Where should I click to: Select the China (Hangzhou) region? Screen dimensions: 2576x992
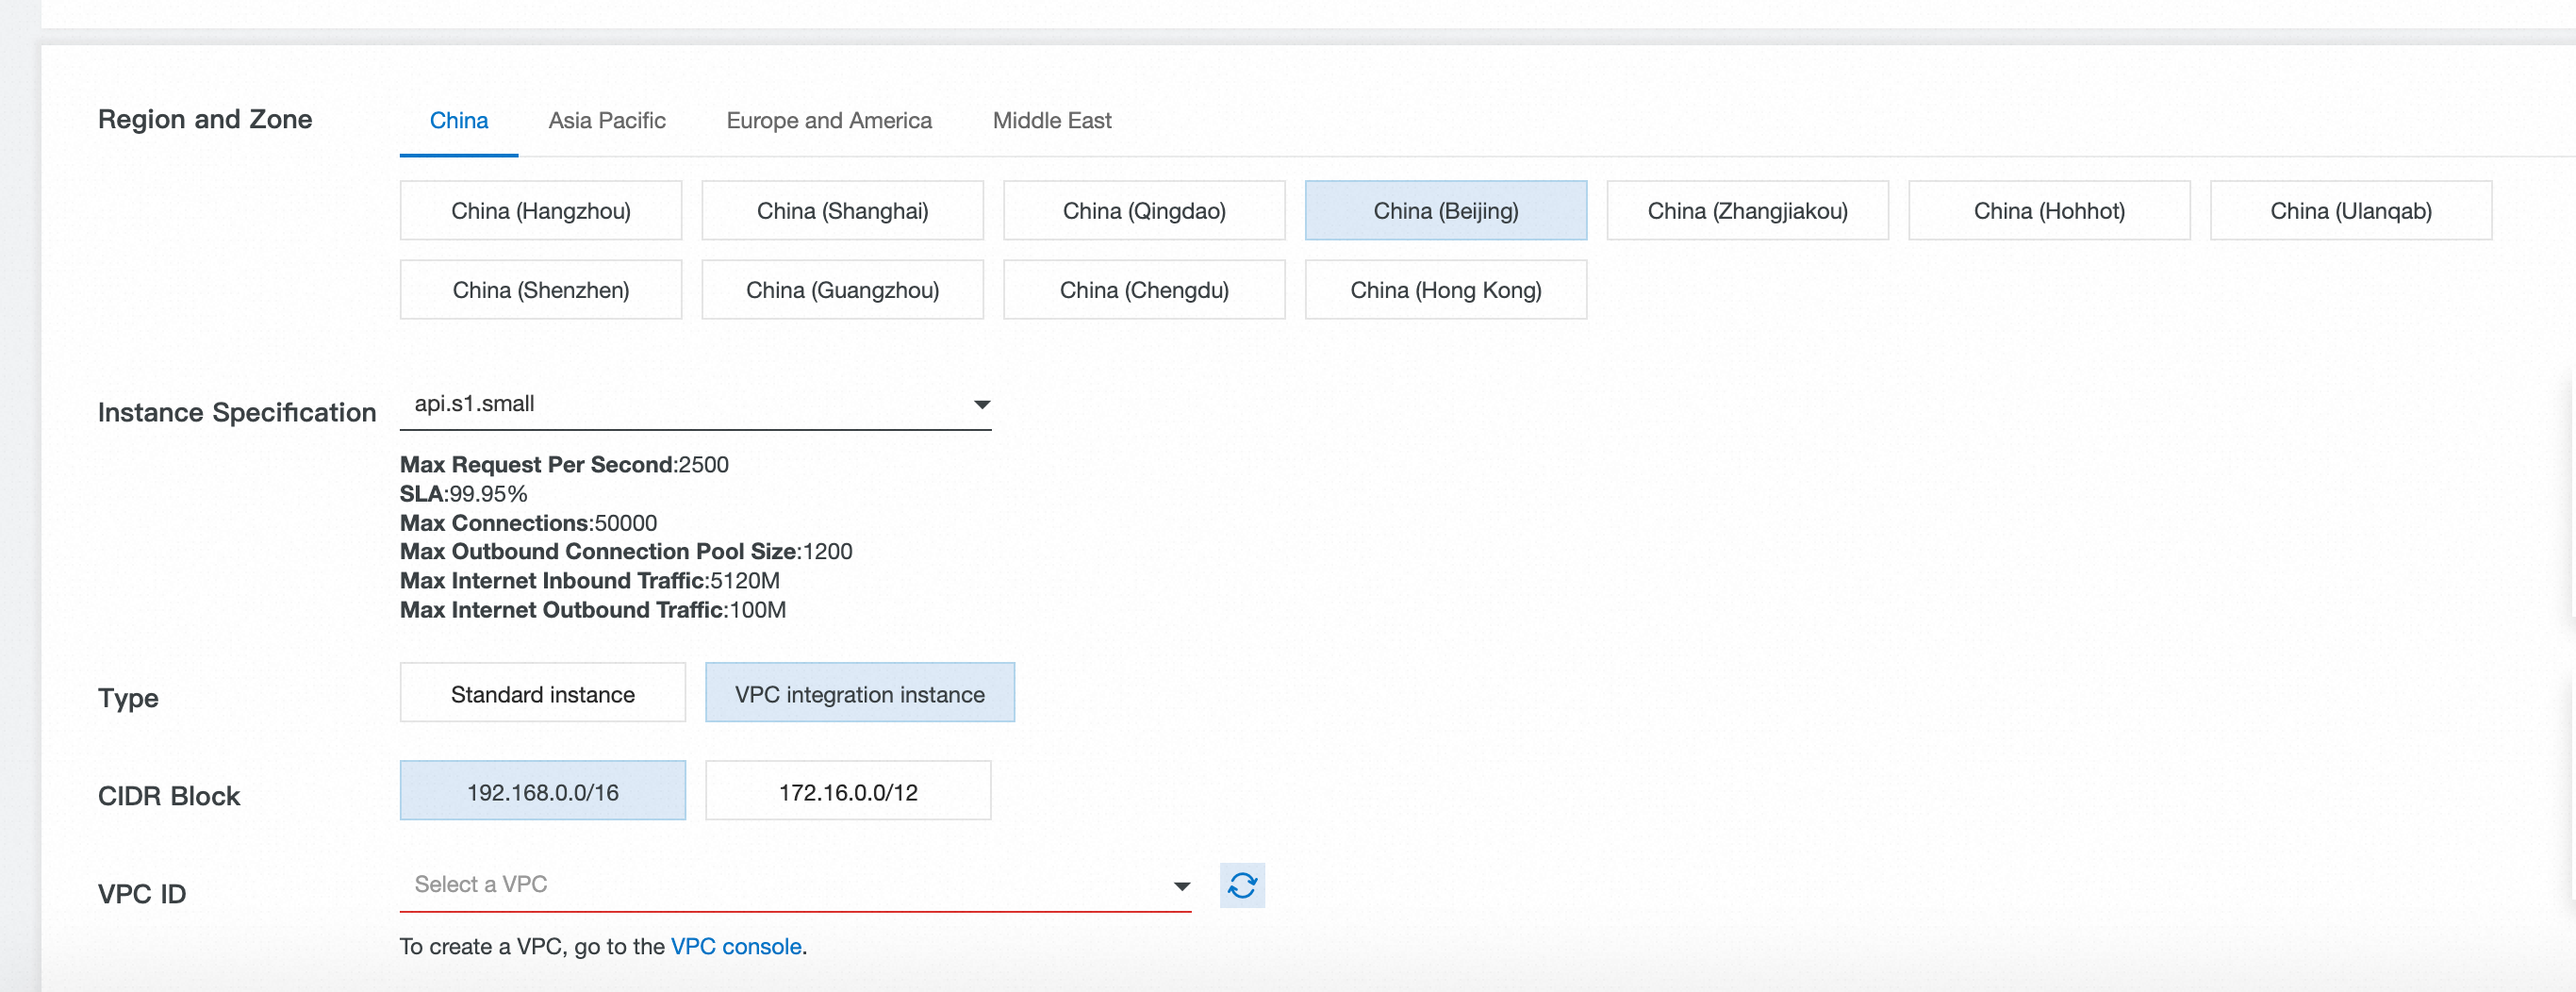(x=541, y=210)
